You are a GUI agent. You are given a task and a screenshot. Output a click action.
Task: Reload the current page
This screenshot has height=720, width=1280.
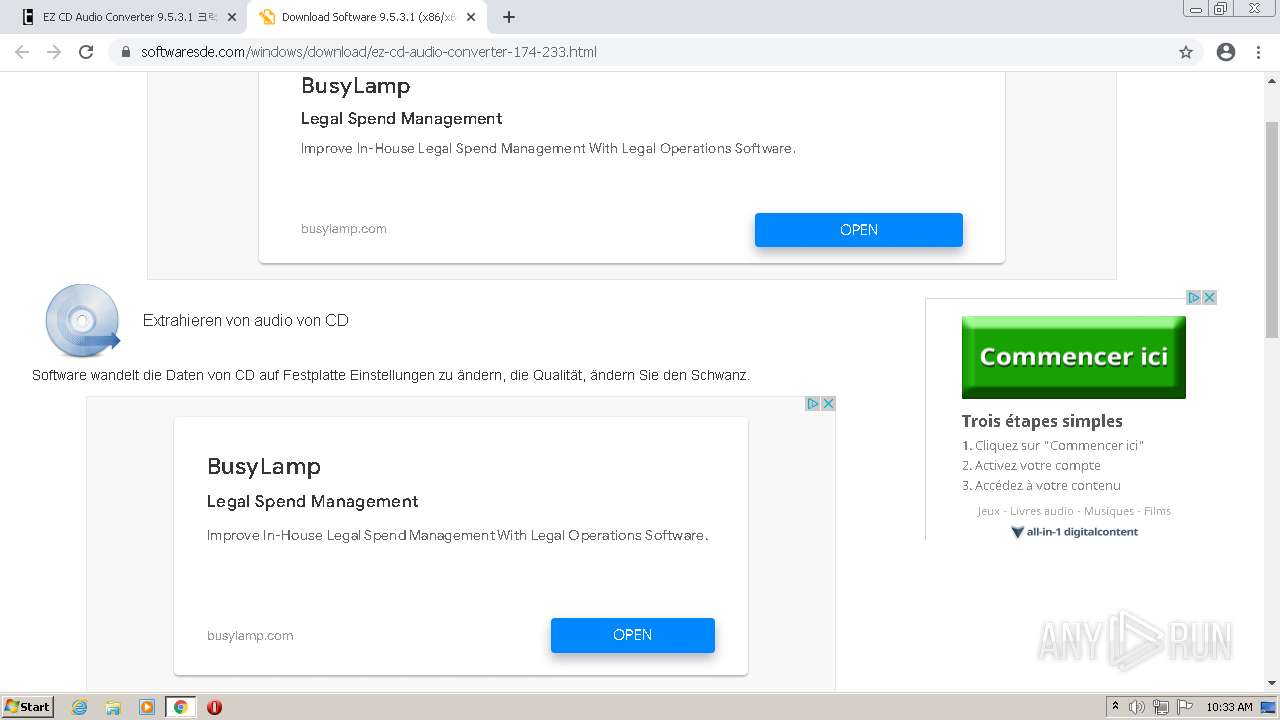click(x=86, y=52)
